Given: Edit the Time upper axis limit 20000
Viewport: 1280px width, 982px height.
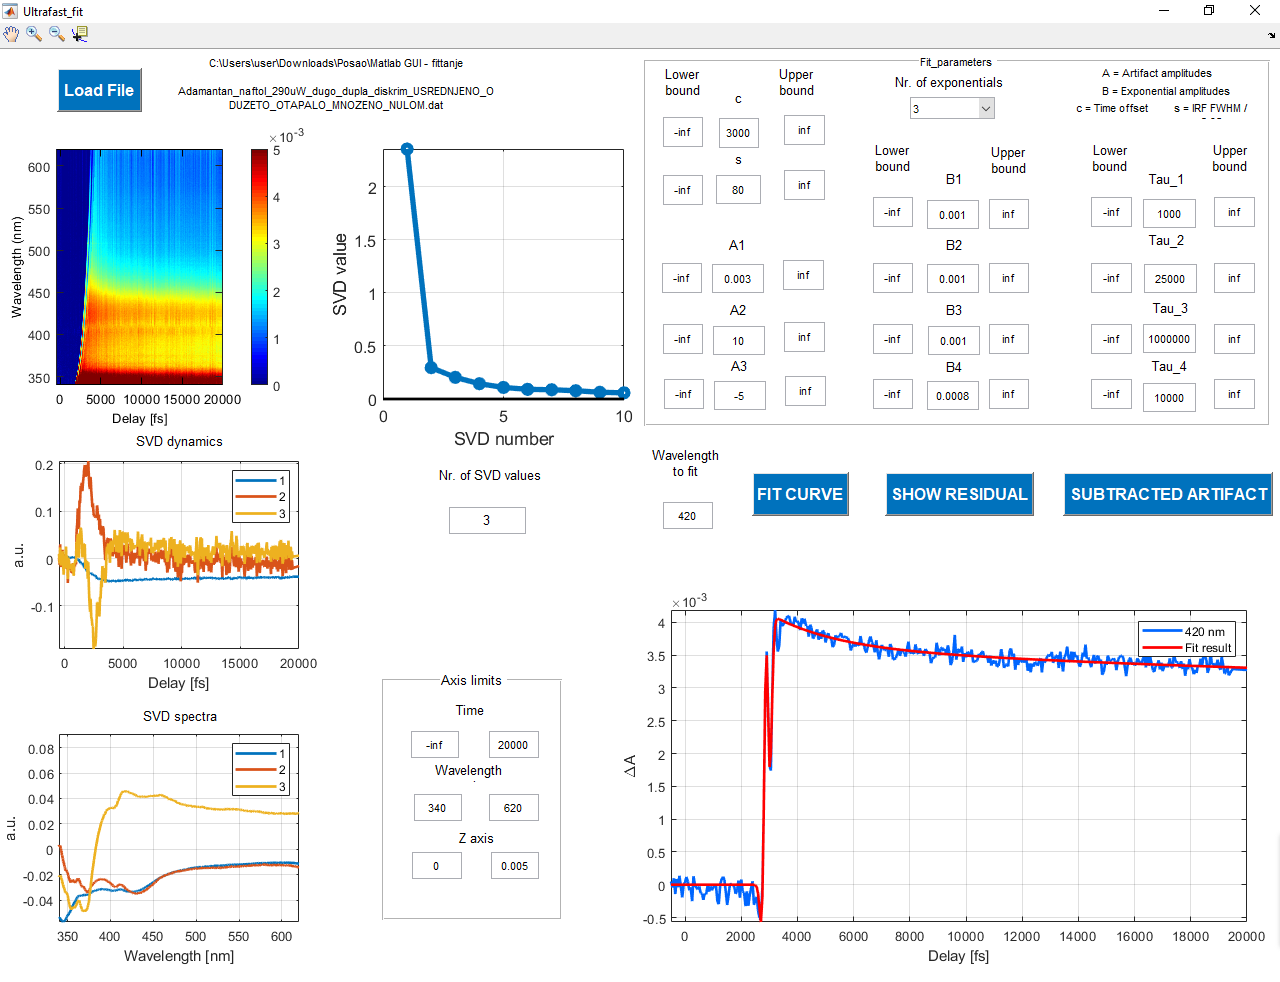Looking at the screenshot, I should [x=513, y=744].
